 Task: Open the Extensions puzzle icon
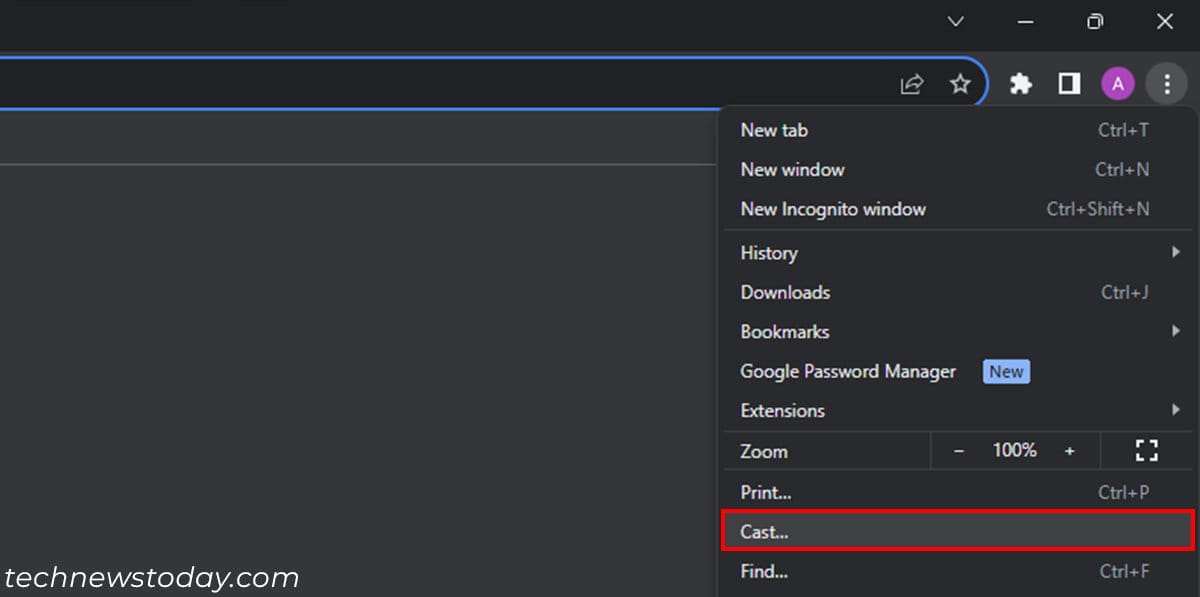coord(1020,83)
